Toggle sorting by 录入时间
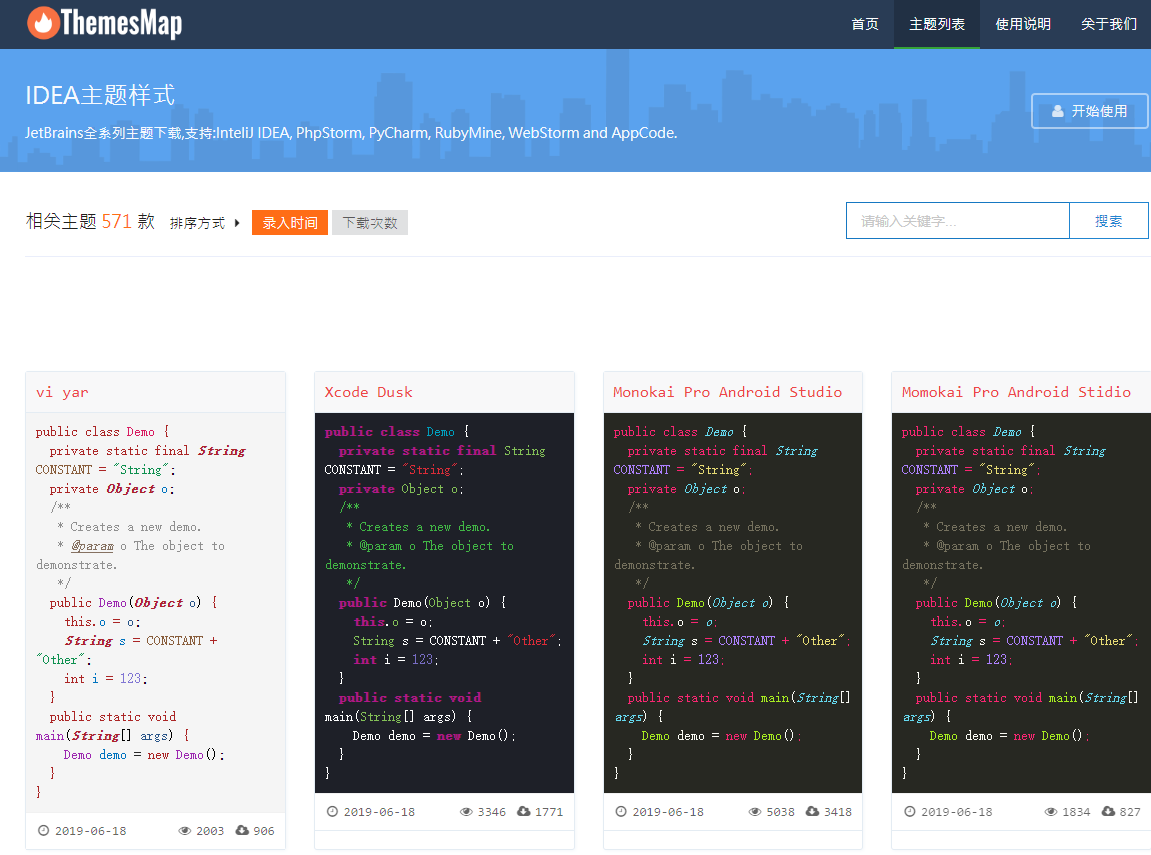The width and height of the screenshot is (1151, 855). (289, 223)
